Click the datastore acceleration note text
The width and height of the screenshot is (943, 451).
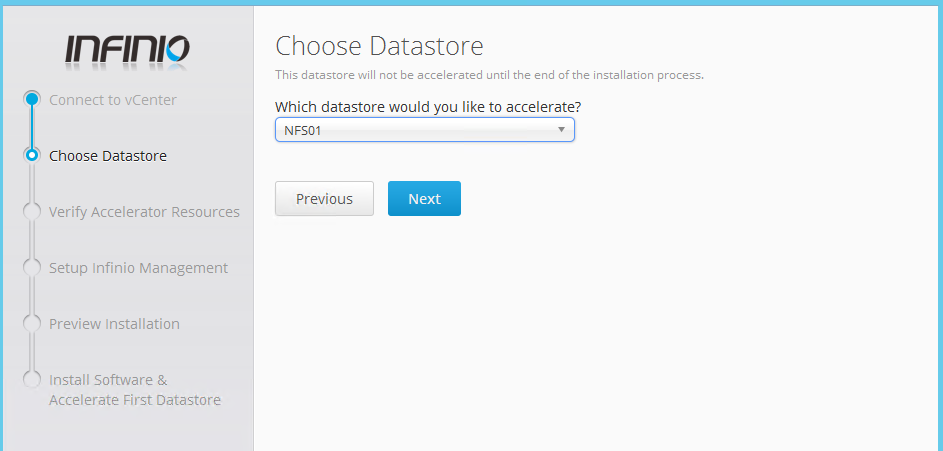tap(489, 75)
